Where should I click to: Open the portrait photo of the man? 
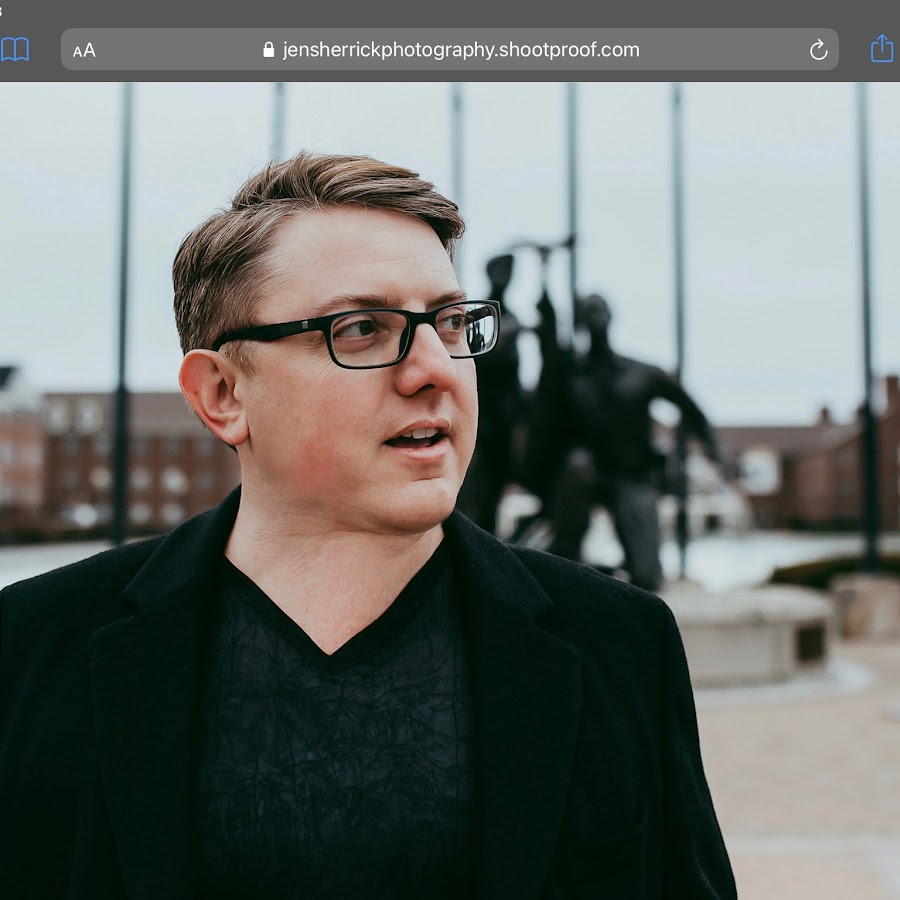point(450,491)
